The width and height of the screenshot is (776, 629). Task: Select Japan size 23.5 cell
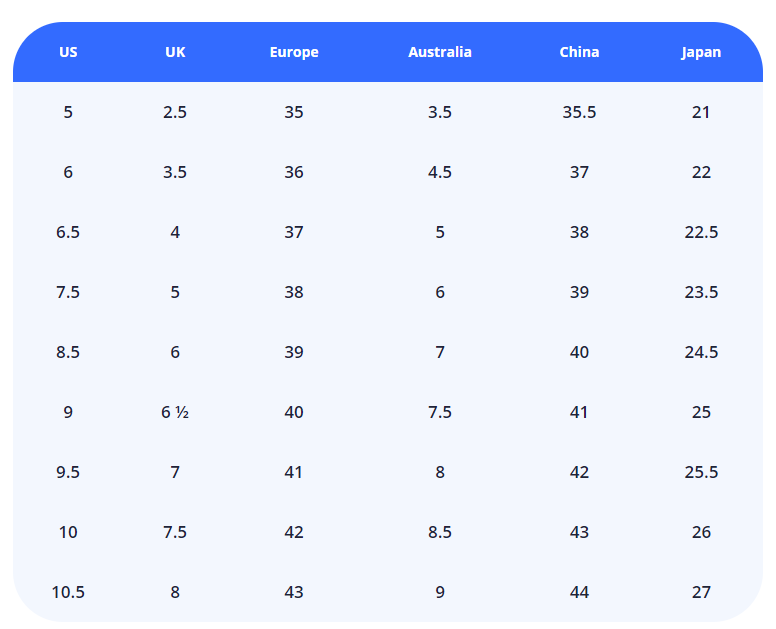click(701, 292)
